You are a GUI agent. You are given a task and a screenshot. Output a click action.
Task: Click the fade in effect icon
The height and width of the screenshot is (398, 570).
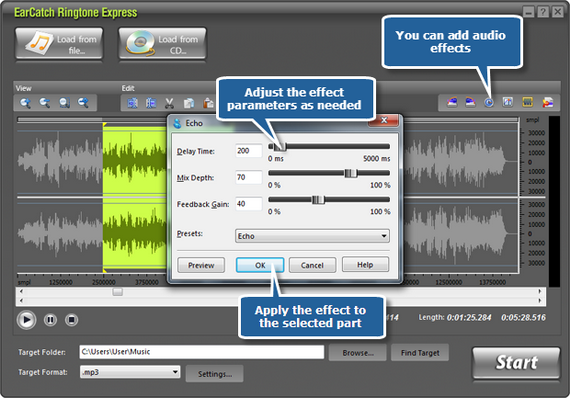click(x=452, y=102)
